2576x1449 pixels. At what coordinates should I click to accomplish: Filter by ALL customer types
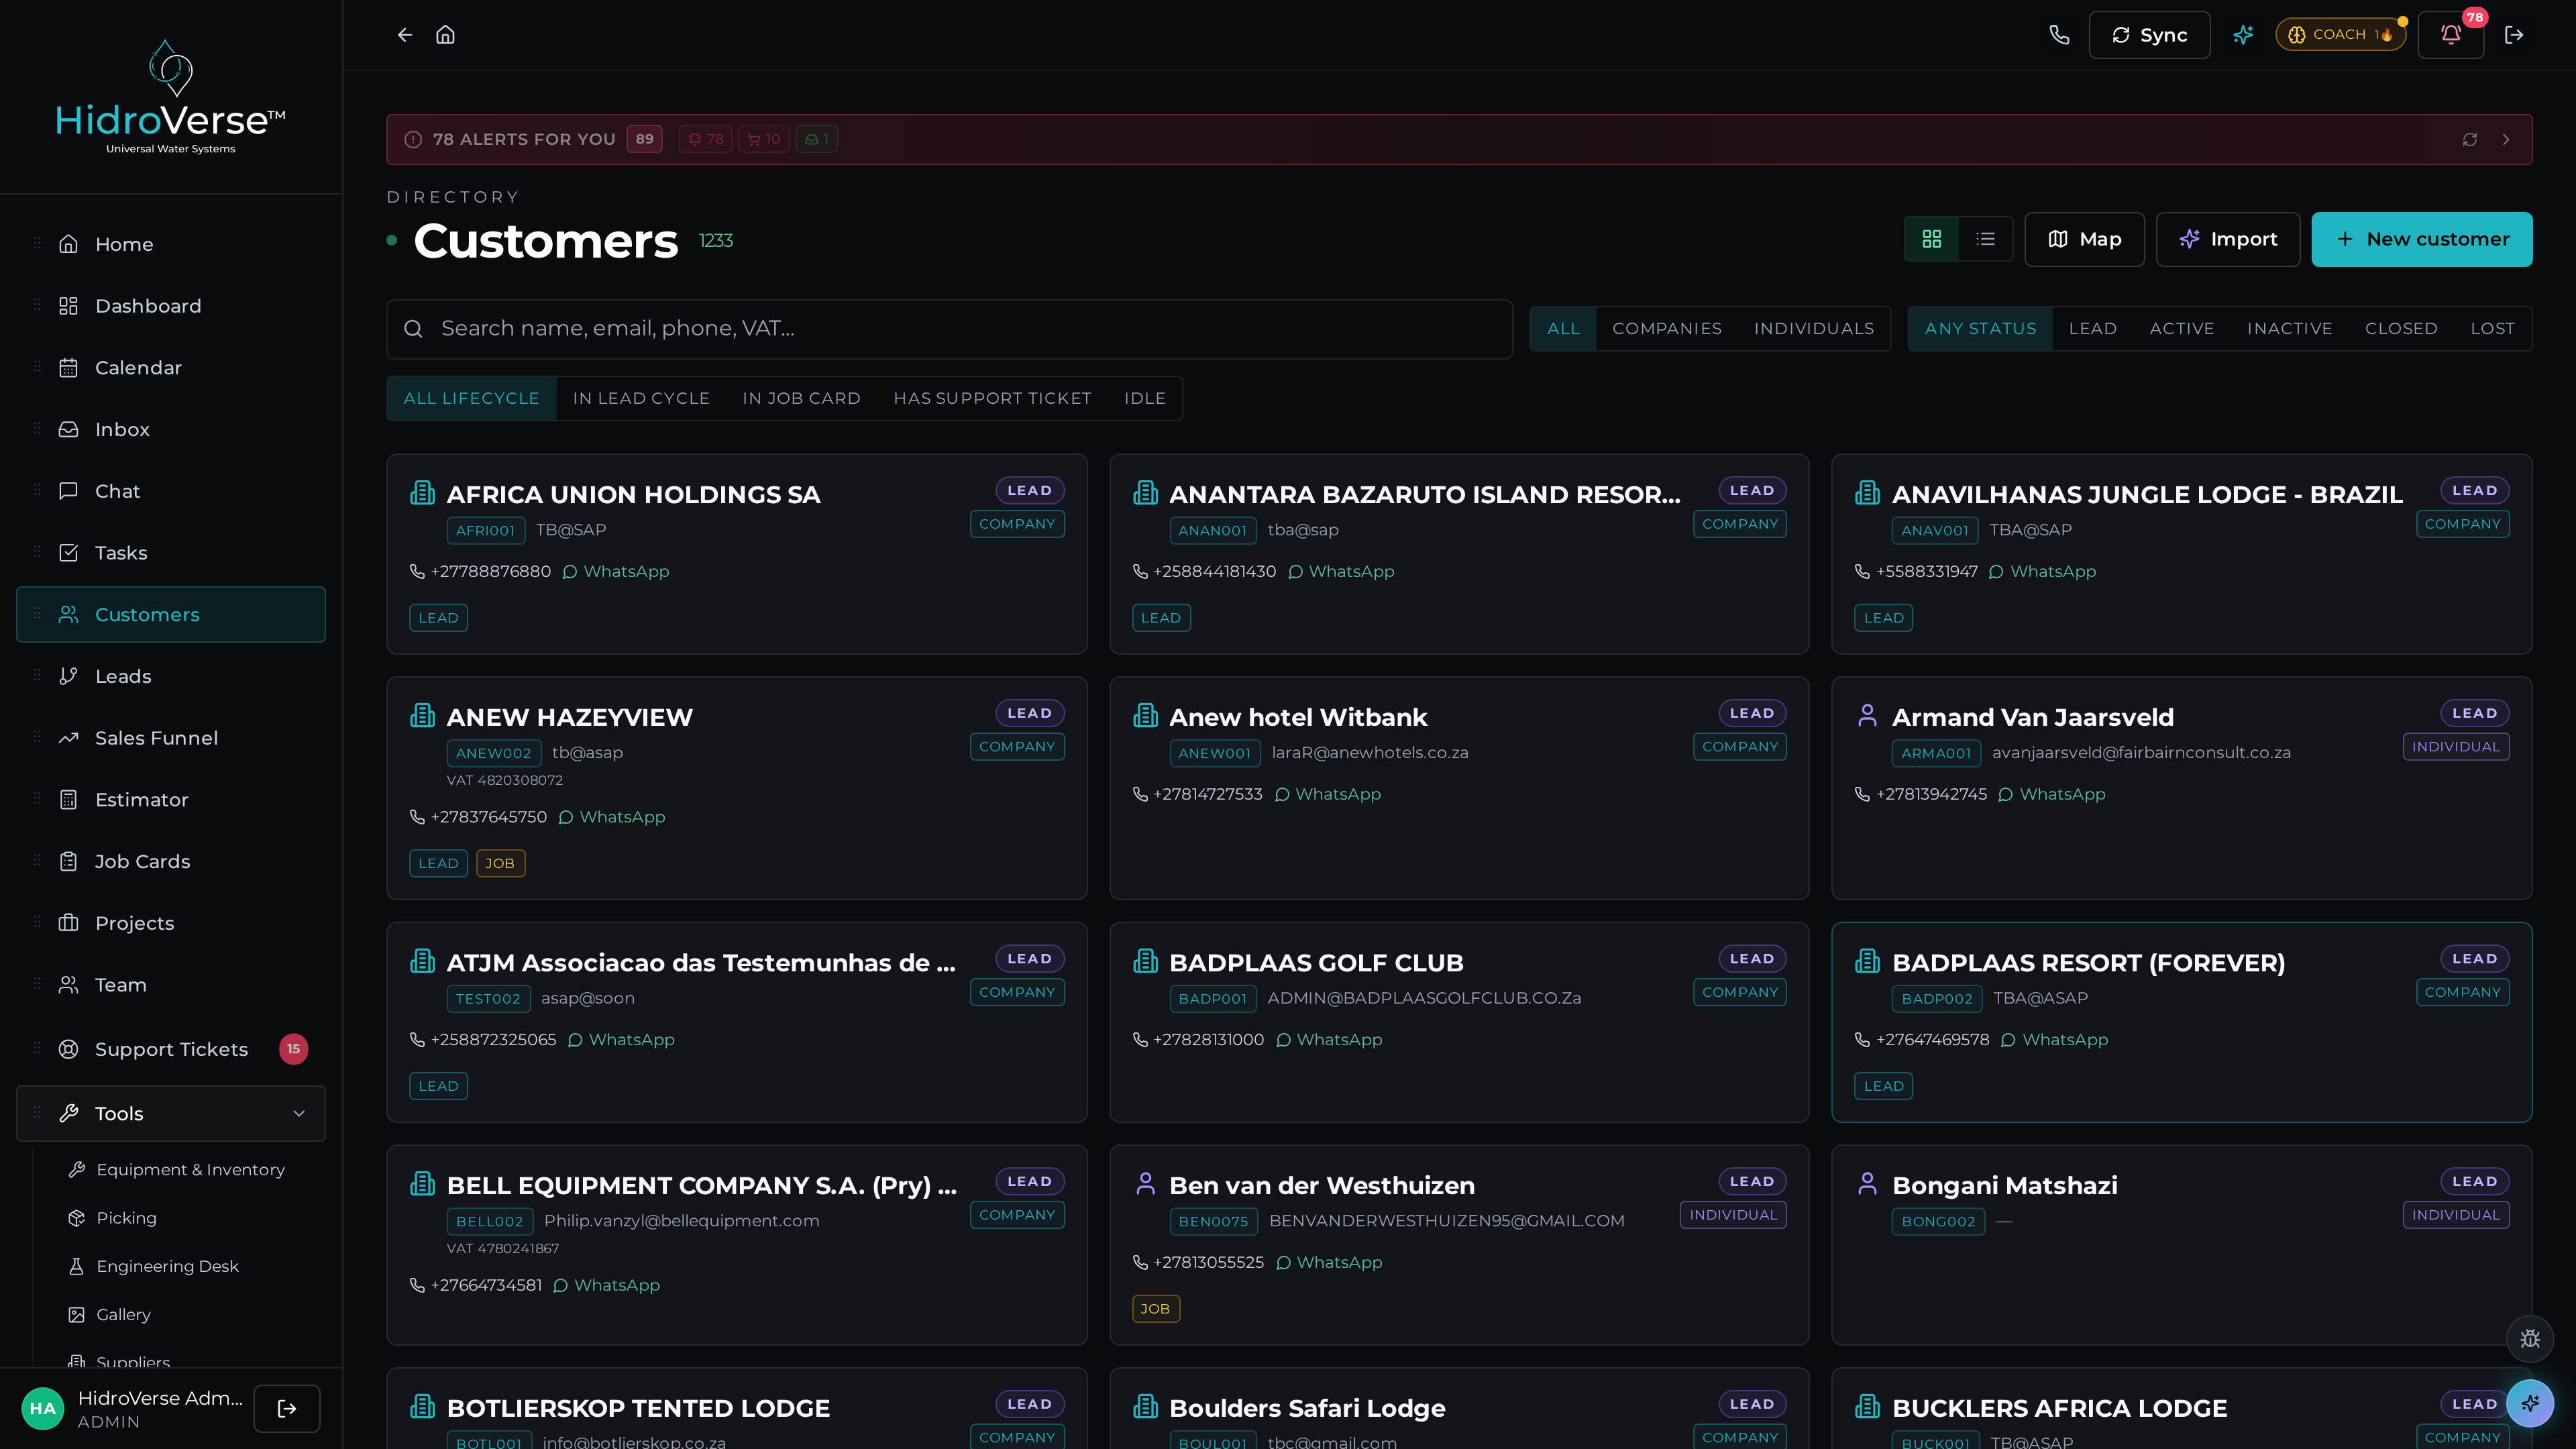point(1563,329)
